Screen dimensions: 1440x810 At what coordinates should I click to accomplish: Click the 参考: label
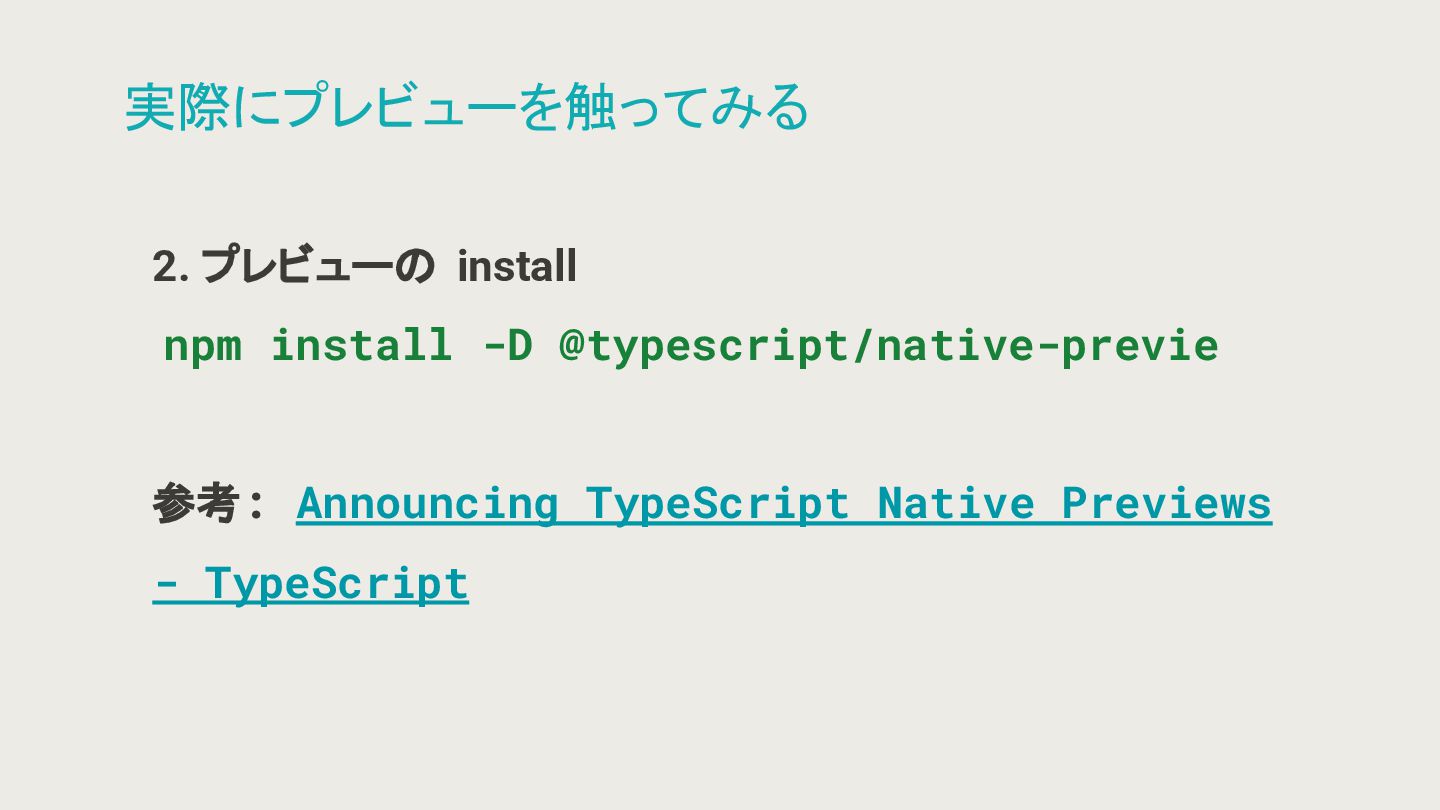tap(208, 503)
